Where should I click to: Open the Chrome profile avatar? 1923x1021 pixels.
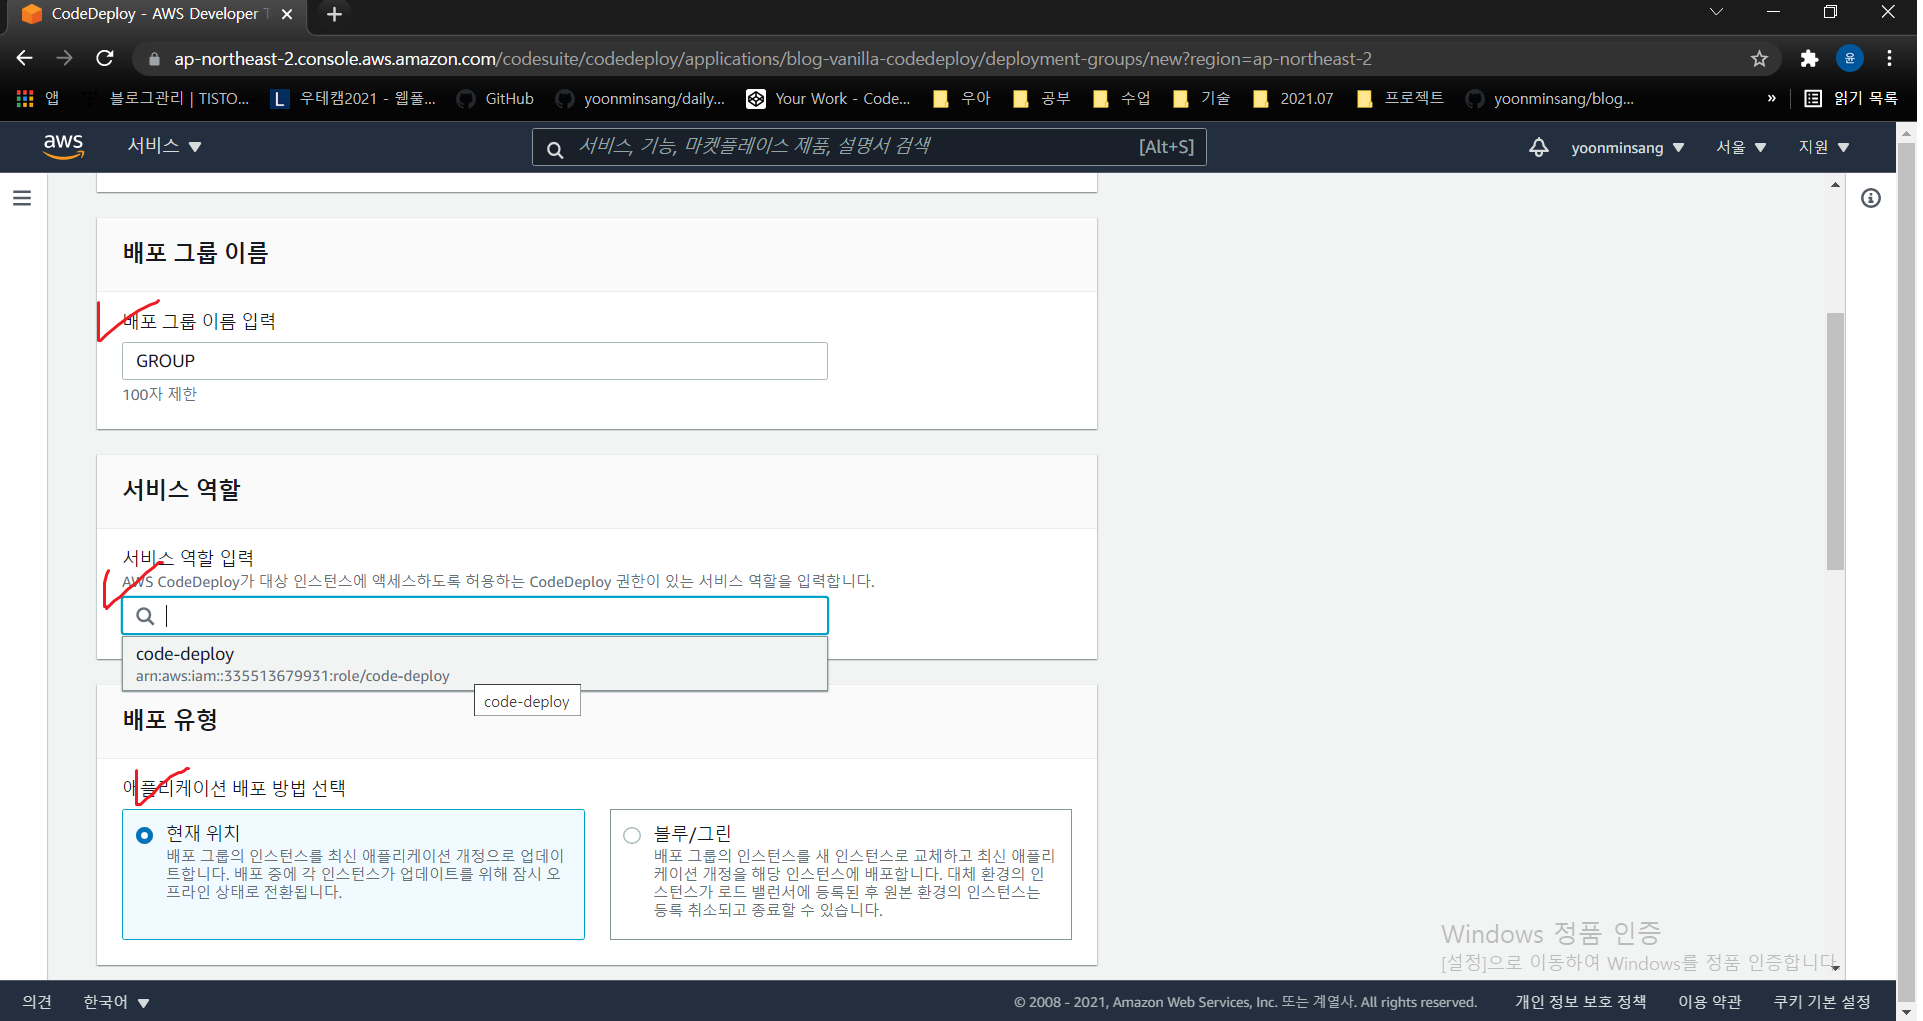click(1850, 58)
